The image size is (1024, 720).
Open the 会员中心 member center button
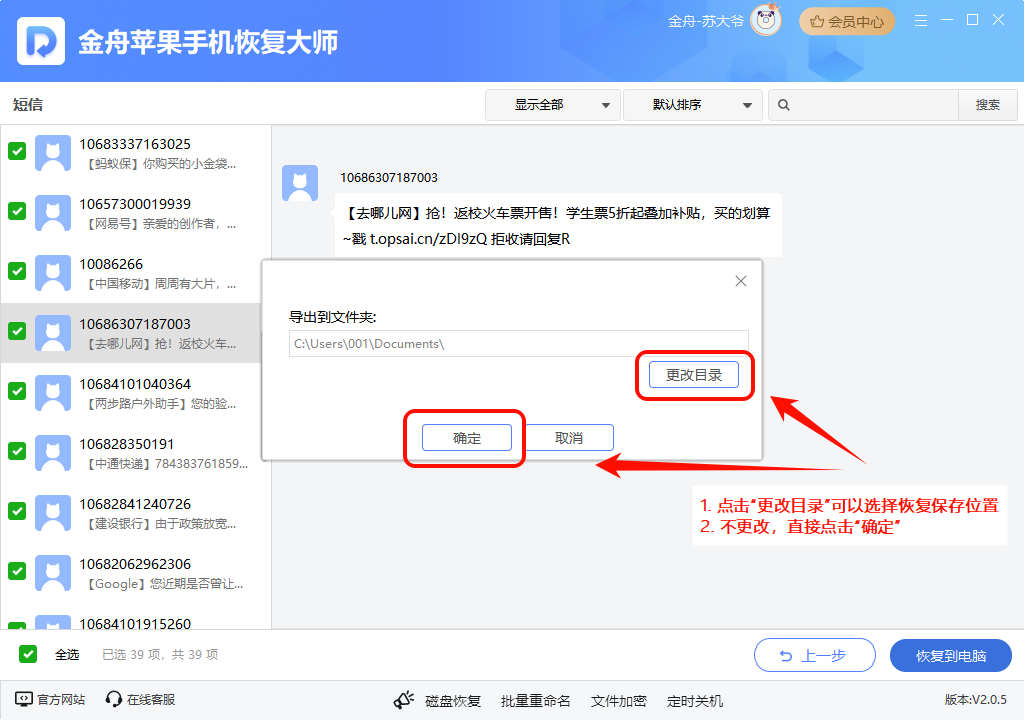point(846,22)
